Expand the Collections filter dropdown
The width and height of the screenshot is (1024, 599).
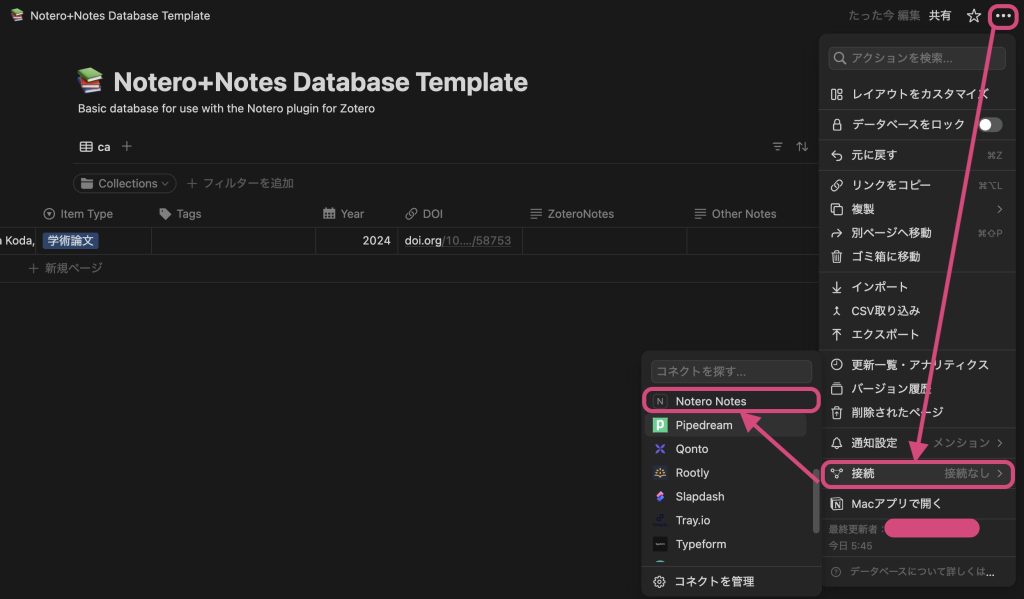pos(125,184)
